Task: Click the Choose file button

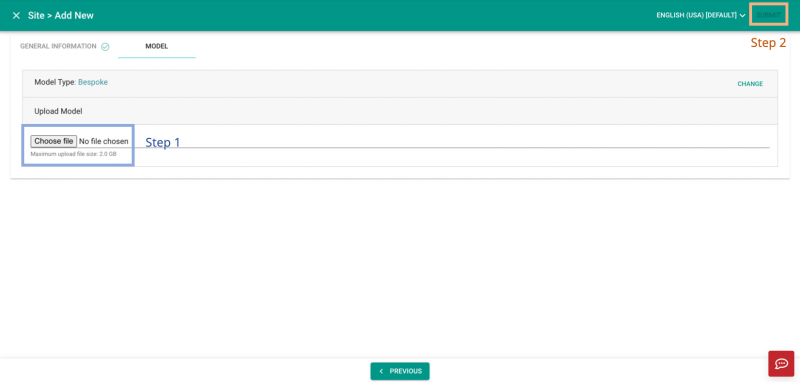Action: click(54, 141)
